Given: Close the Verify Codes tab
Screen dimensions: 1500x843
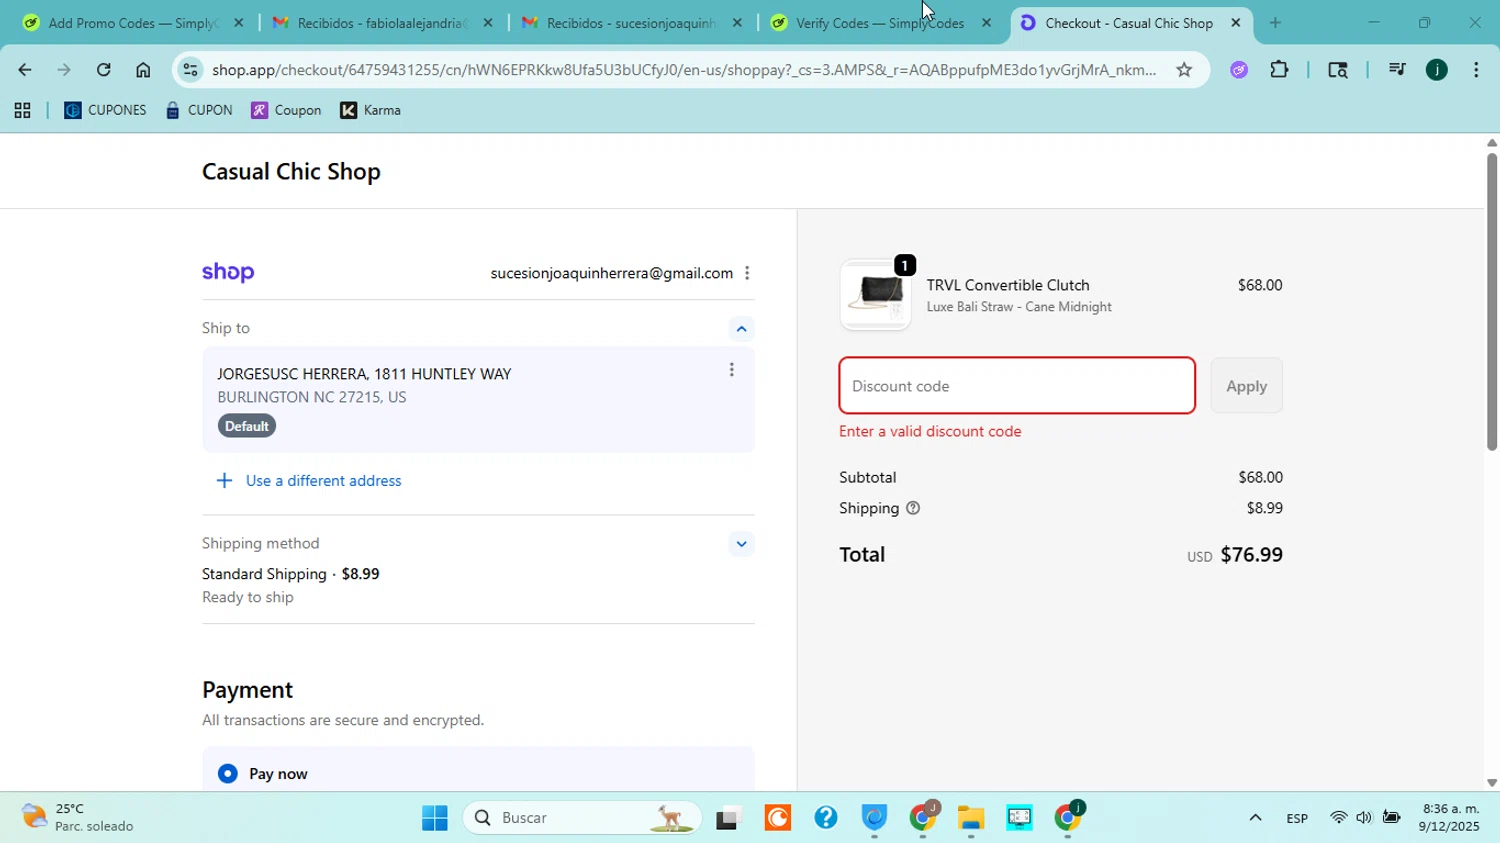Looking at the screenshot, I should (987, 23).
